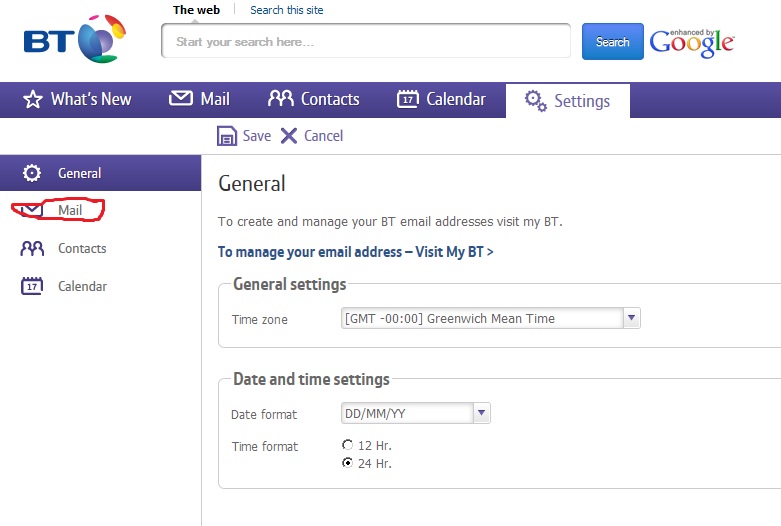Select the General settings in the sidebar
The width and height of the screenshot is (781, 526).
click(x=100, y=173)
